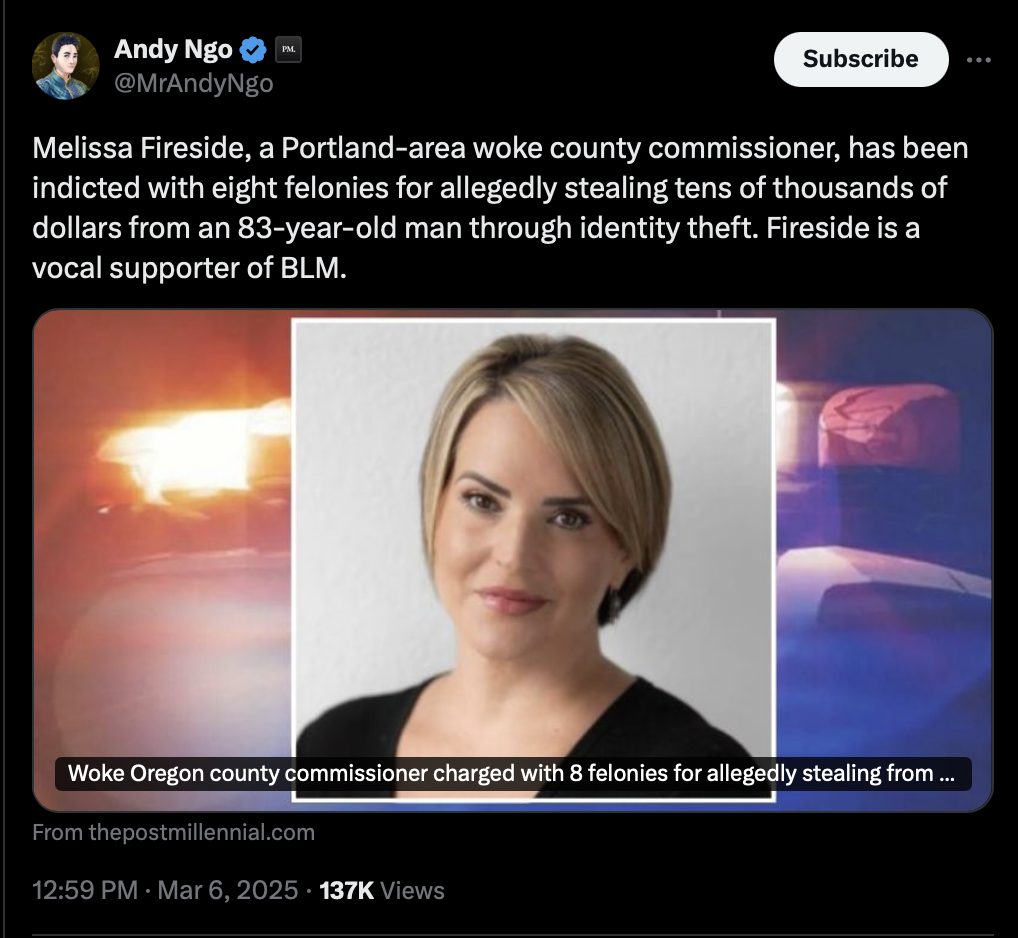The width and height of the screenshot is (1018, 938).
Task: Click the PM affiliate badge icon
Action: click(x=288, y=49)
